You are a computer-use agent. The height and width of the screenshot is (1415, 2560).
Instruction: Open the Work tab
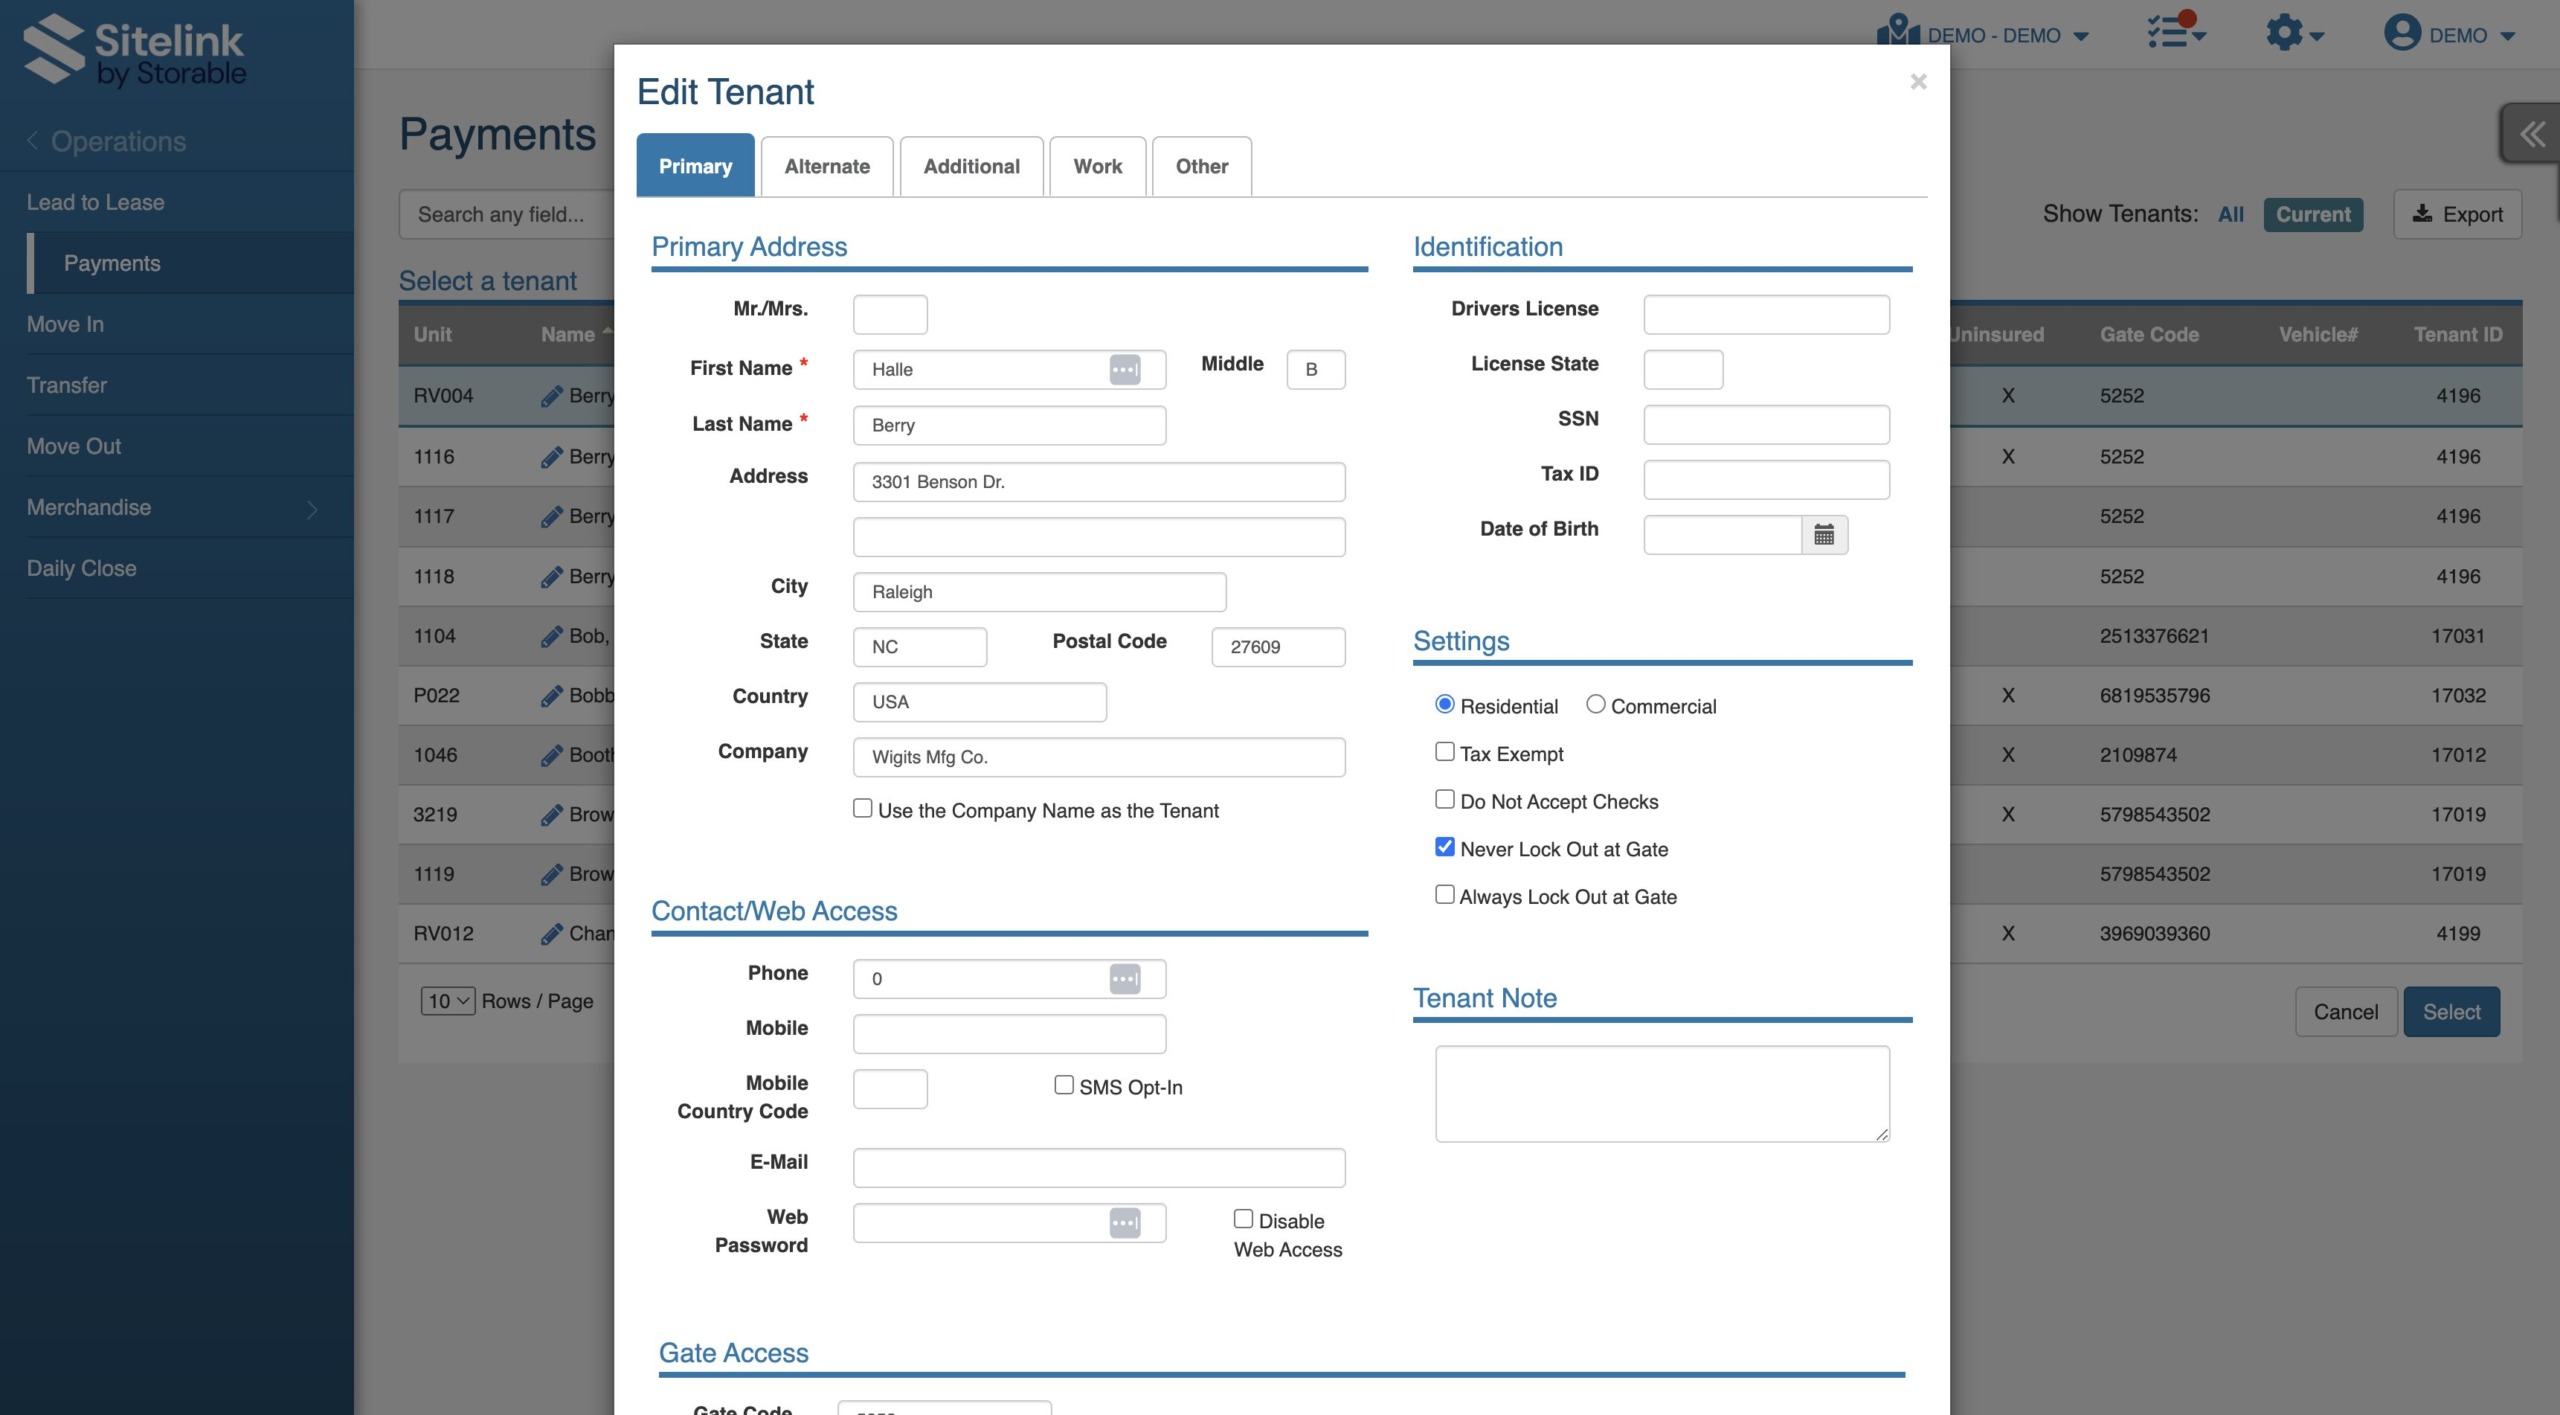pos(1097,166)
